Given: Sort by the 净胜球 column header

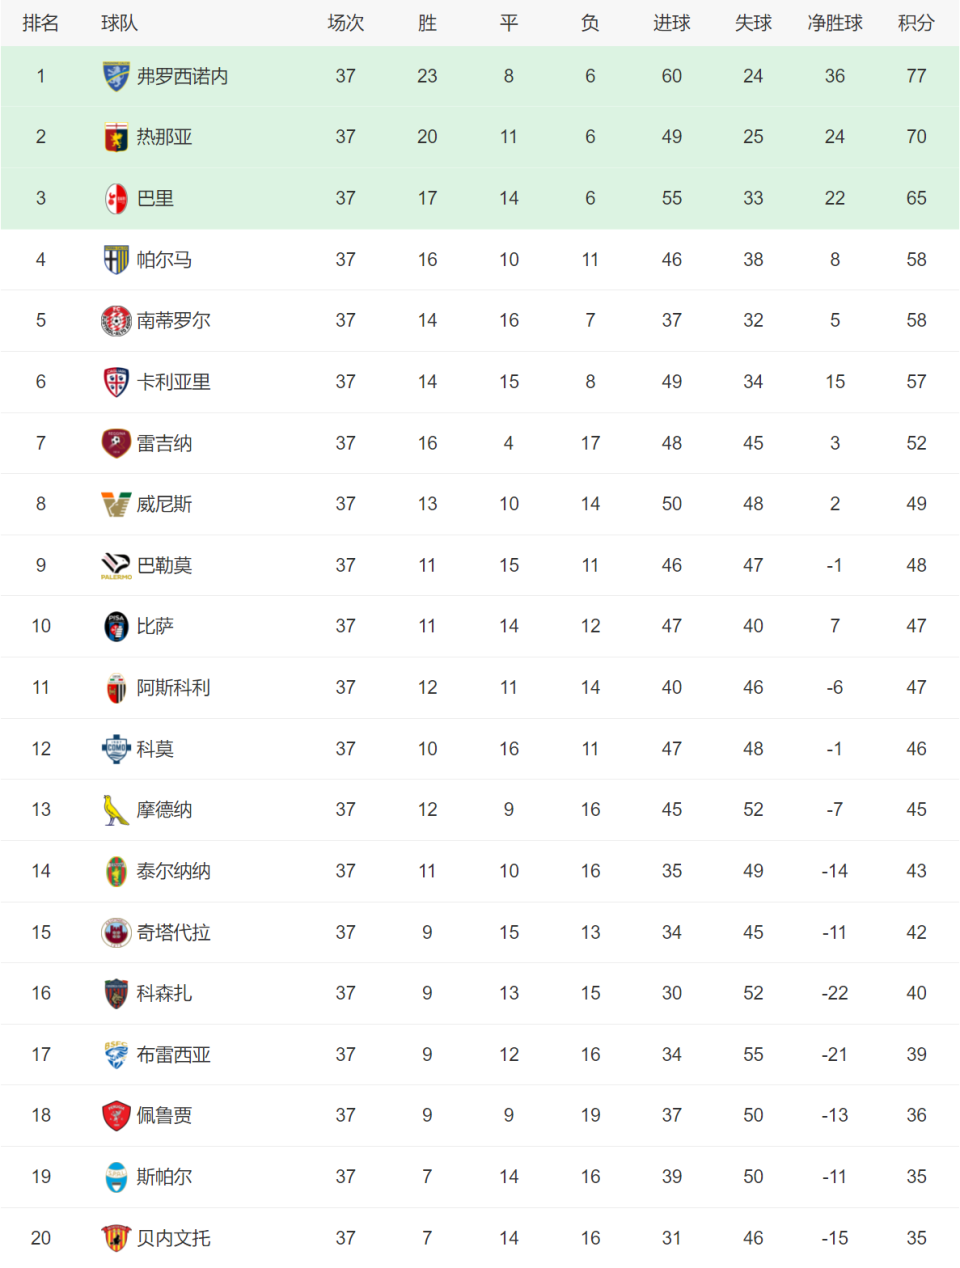Looking at the screenshot, I should pos(835,23).
